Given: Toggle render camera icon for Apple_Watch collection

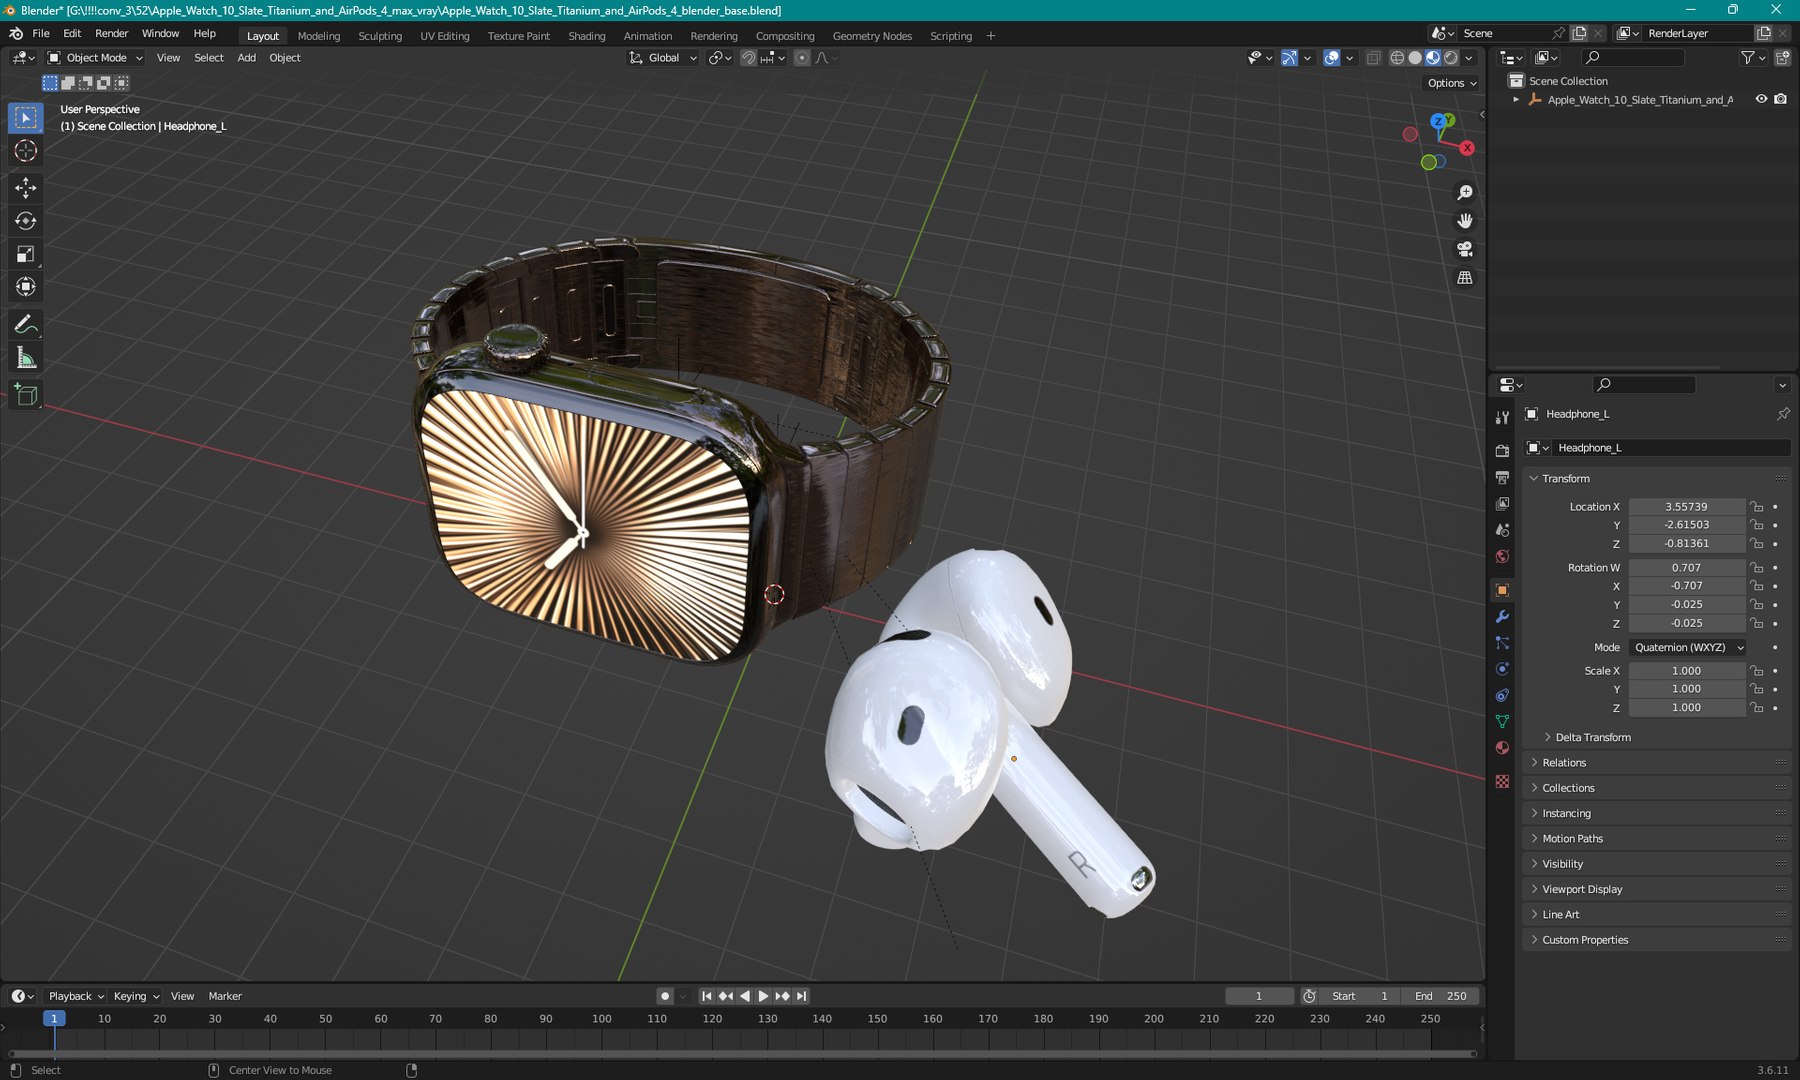Looking at the screenshot, I should tap(1781, 99).
